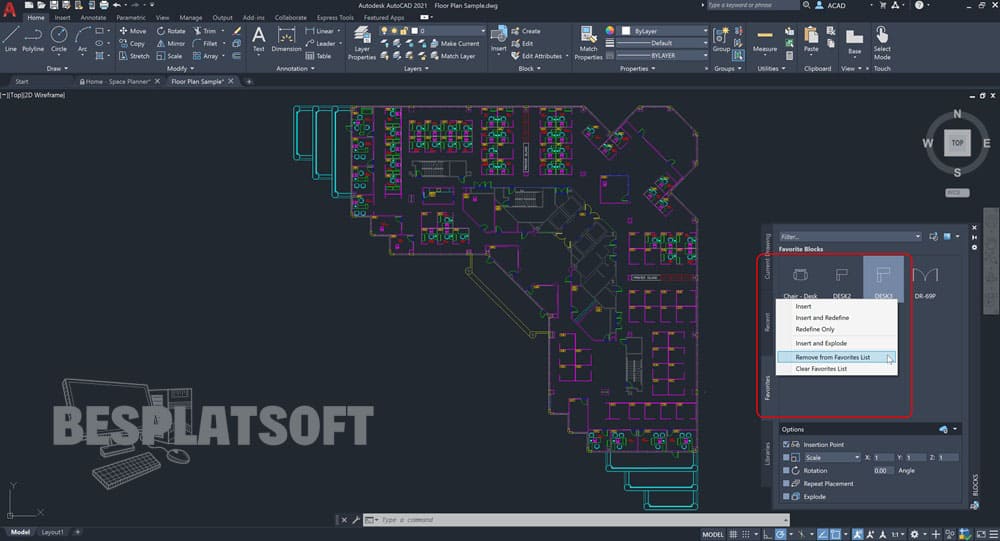The width and height of the screenshot is (1000, 541).
Task: Expand the block Filter dropdown
Action: point(917,236)
